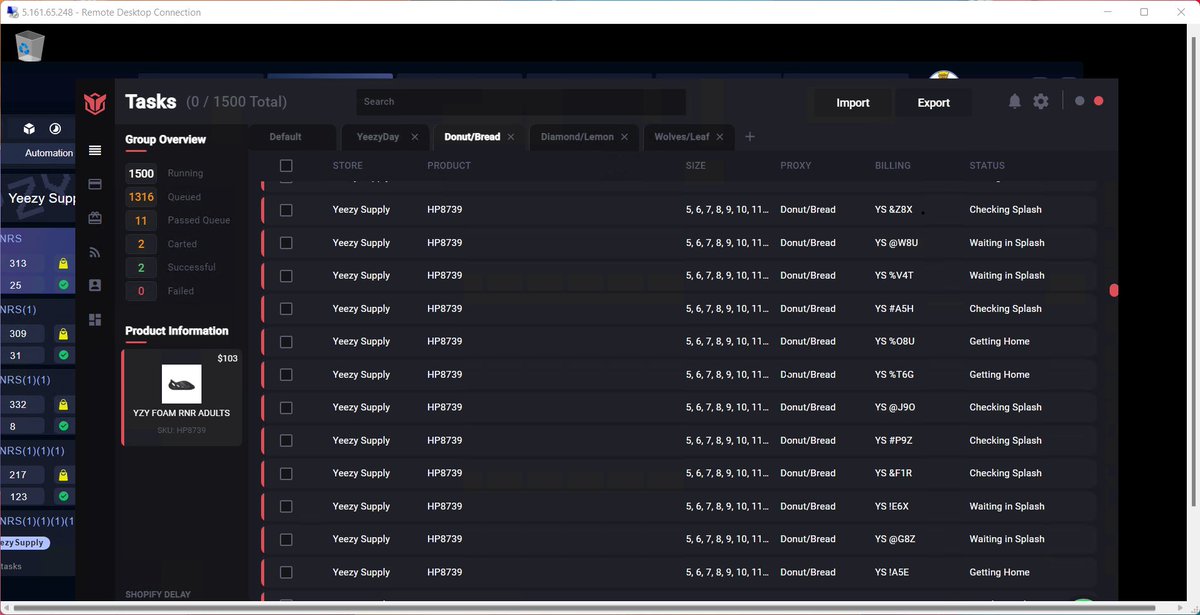Check the task row with billing YS @G8Z
1200x615 pixels.
[286, 540]
